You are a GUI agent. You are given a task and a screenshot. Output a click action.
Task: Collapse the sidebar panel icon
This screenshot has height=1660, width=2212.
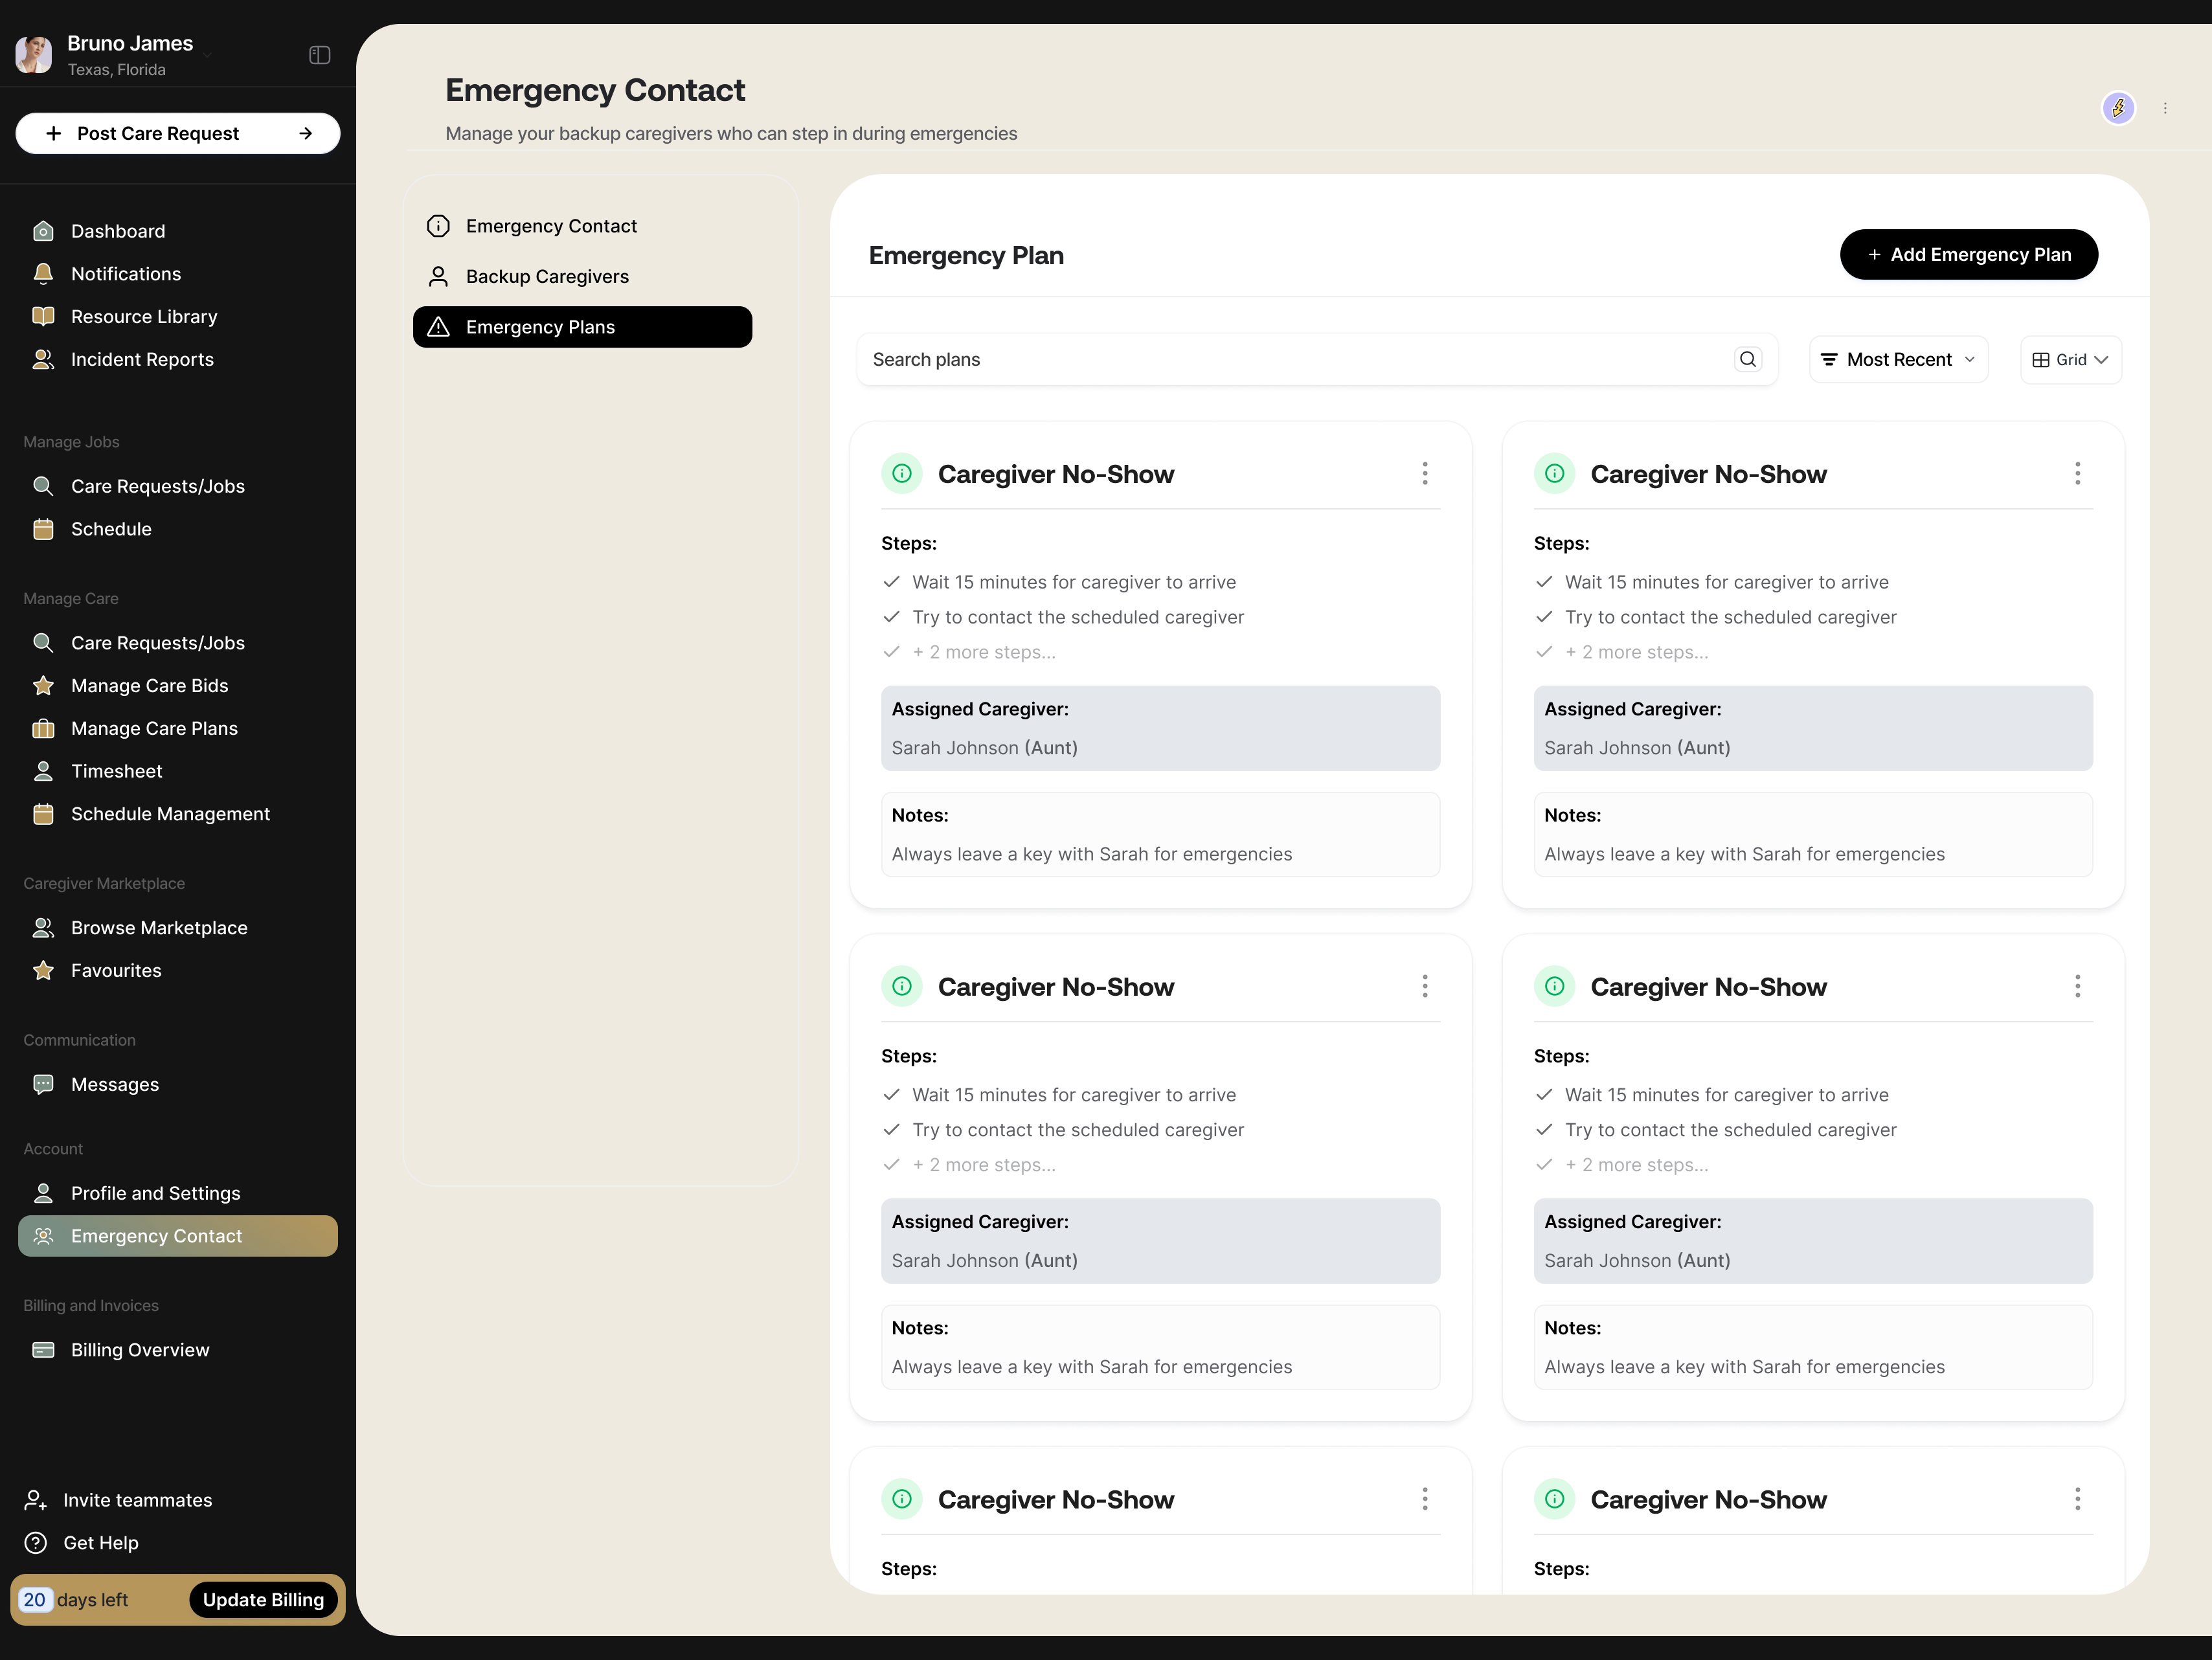(x=320, y=55)
